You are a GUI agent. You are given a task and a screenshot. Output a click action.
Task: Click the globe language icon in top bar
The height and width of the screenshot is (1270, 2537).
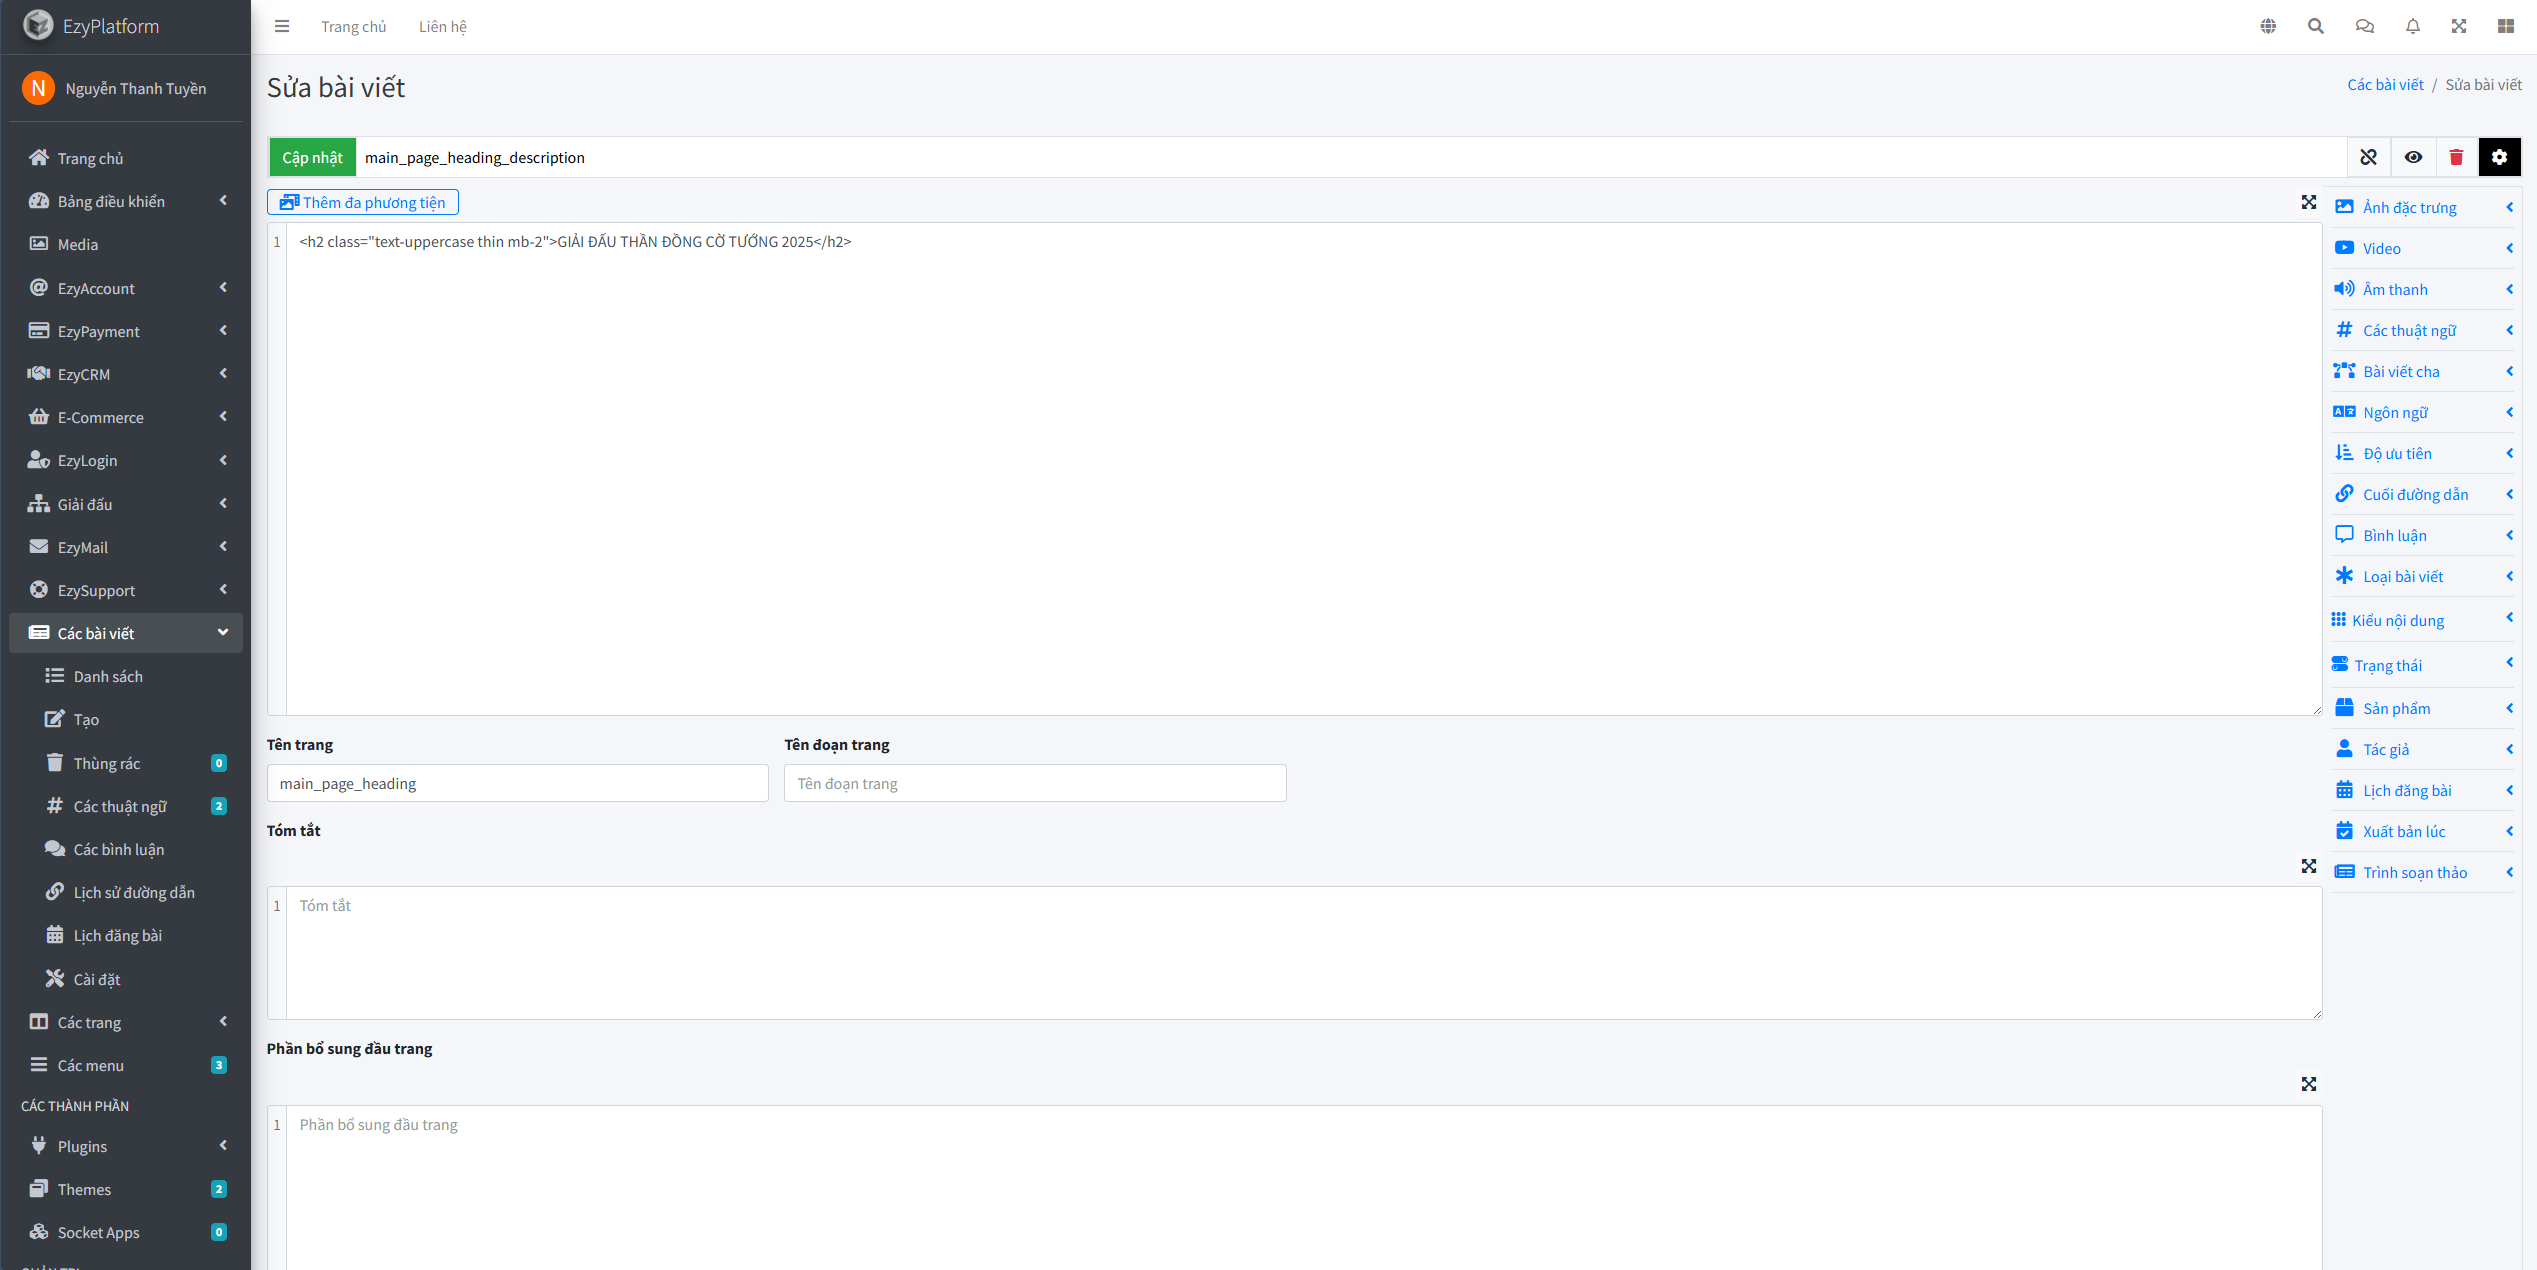tap(2268, 26)
